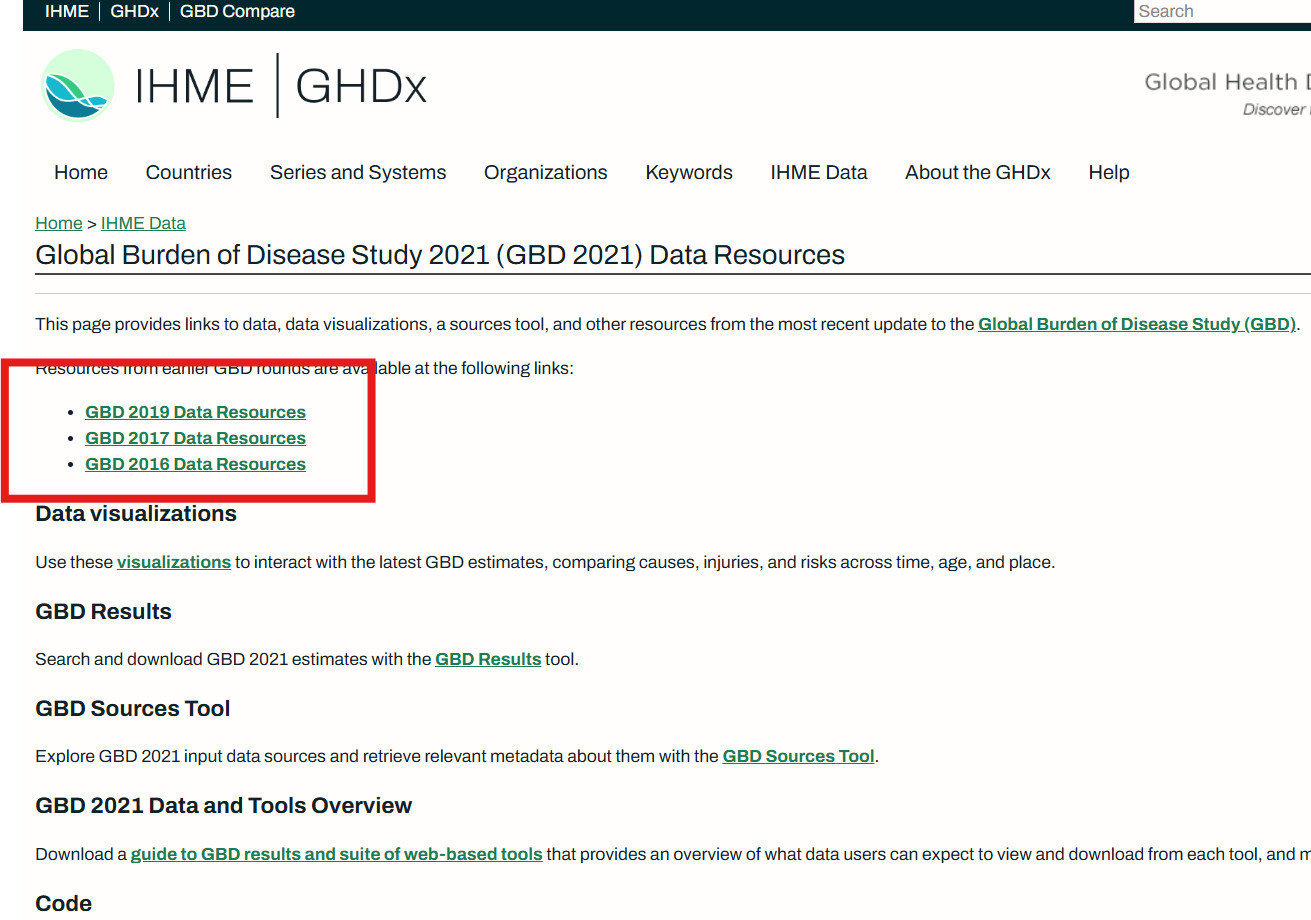Click the Data visualizations heading
This screenshot has width=1311, height=920.
click(x=136, y=514)
